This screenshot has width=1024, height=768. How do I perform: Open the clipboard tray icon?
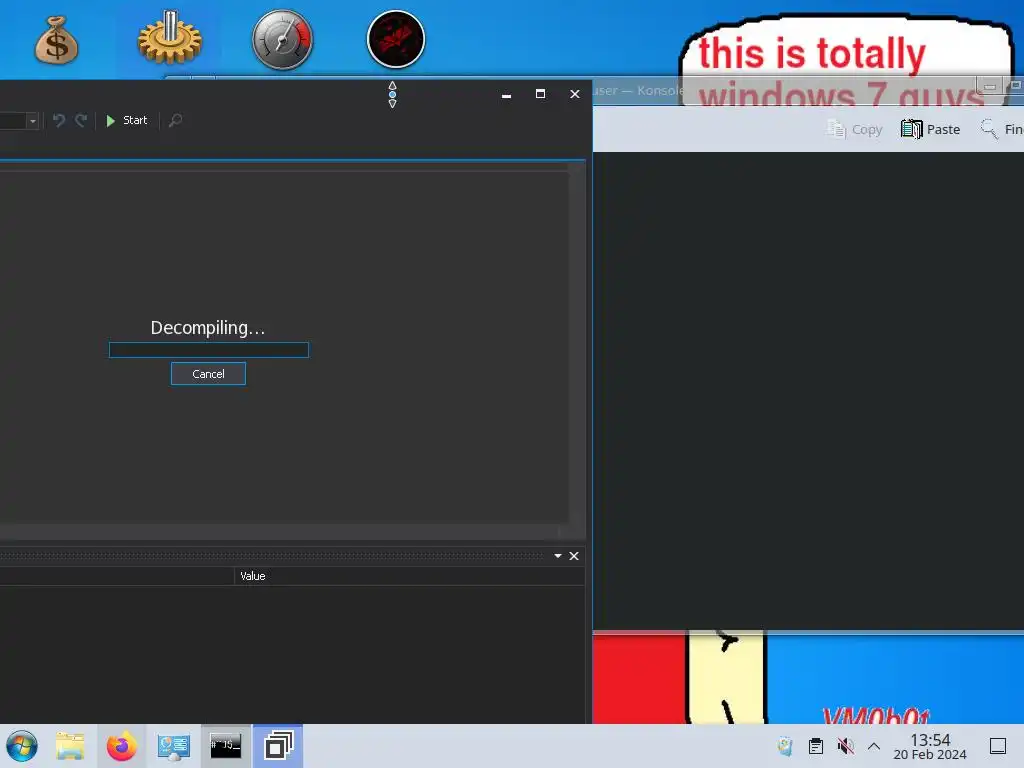click(816, 746)
